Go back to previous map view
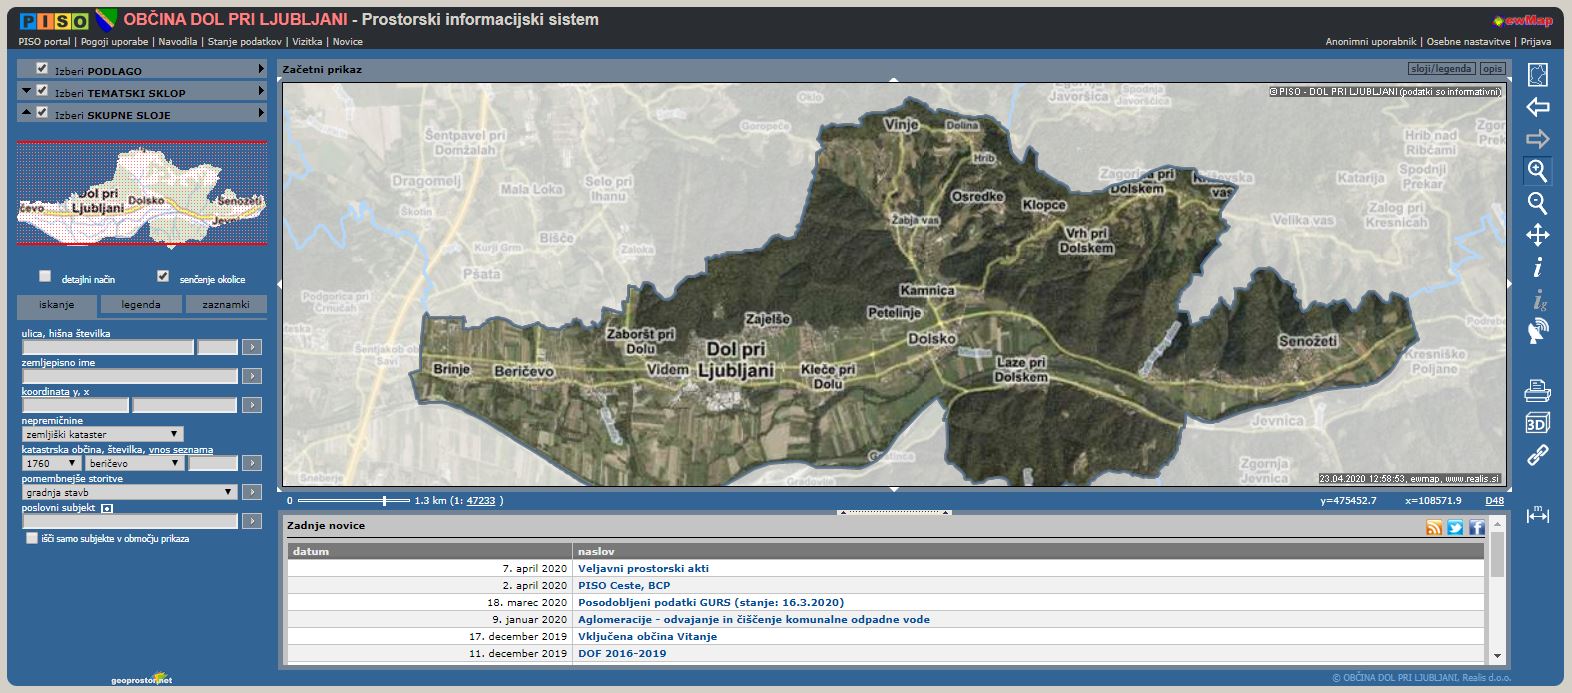The image size is (1572, 693). point(1537,107)
